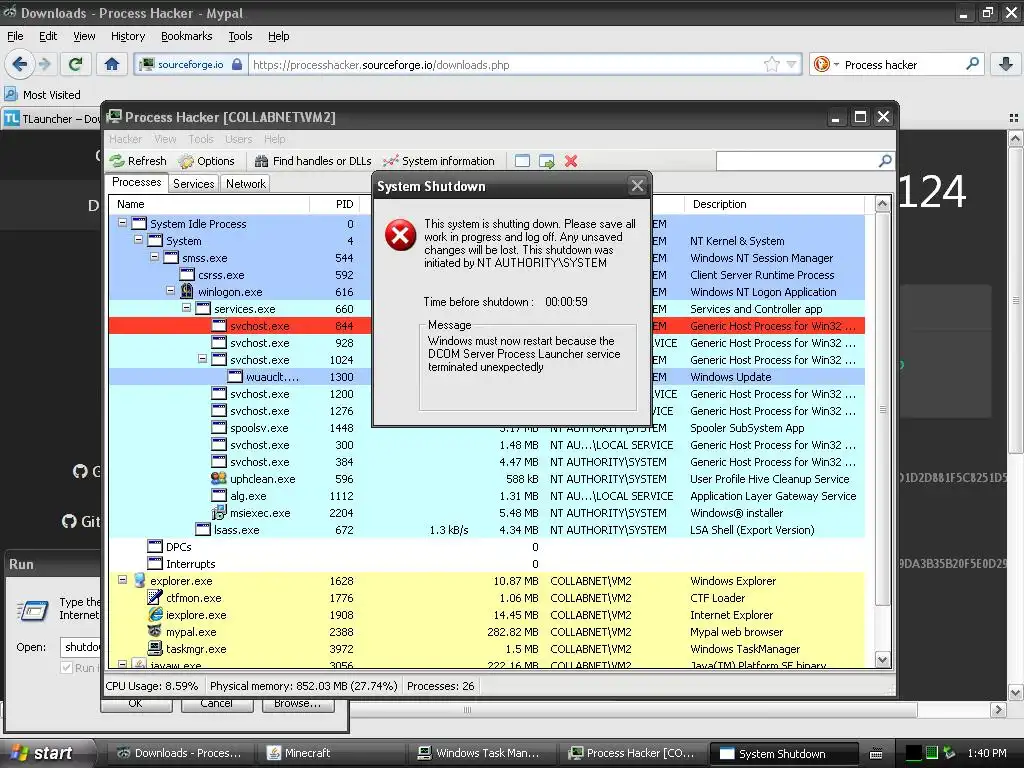Open the Downloads arrow in Mypal toolbar
Viewport: 1024px width, 768px height.
1006,64
